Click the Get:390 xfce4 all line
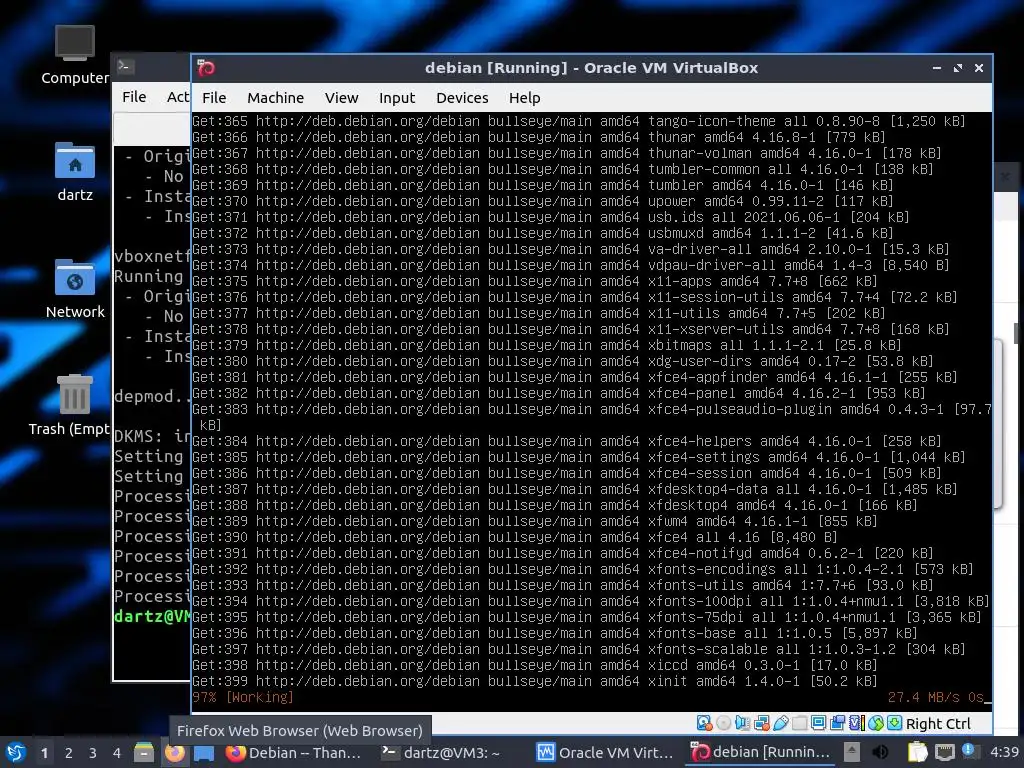Viewport: 1024px width, 768px height. click(x=515, y=537)
